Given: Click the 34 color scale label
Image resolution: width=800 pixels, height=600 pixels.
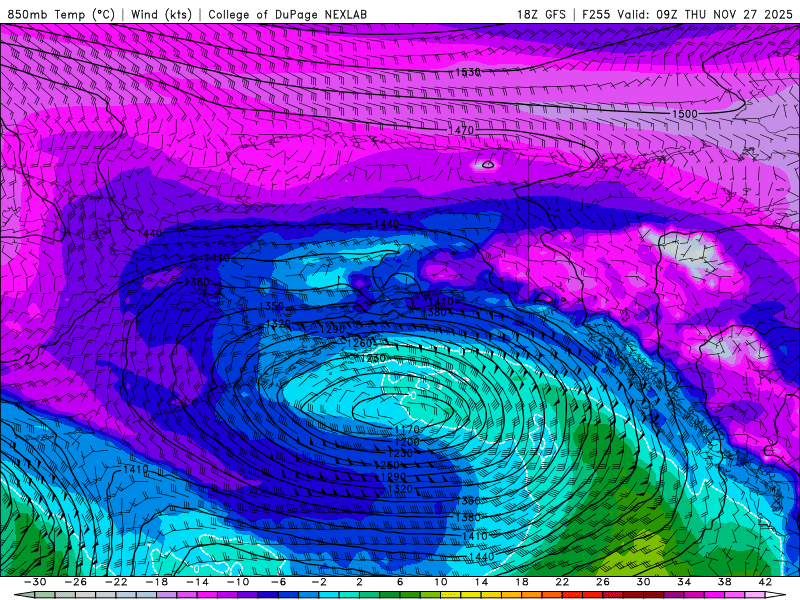Looking at the screenshot, I should pyautogui.click(x=684, y=582).
